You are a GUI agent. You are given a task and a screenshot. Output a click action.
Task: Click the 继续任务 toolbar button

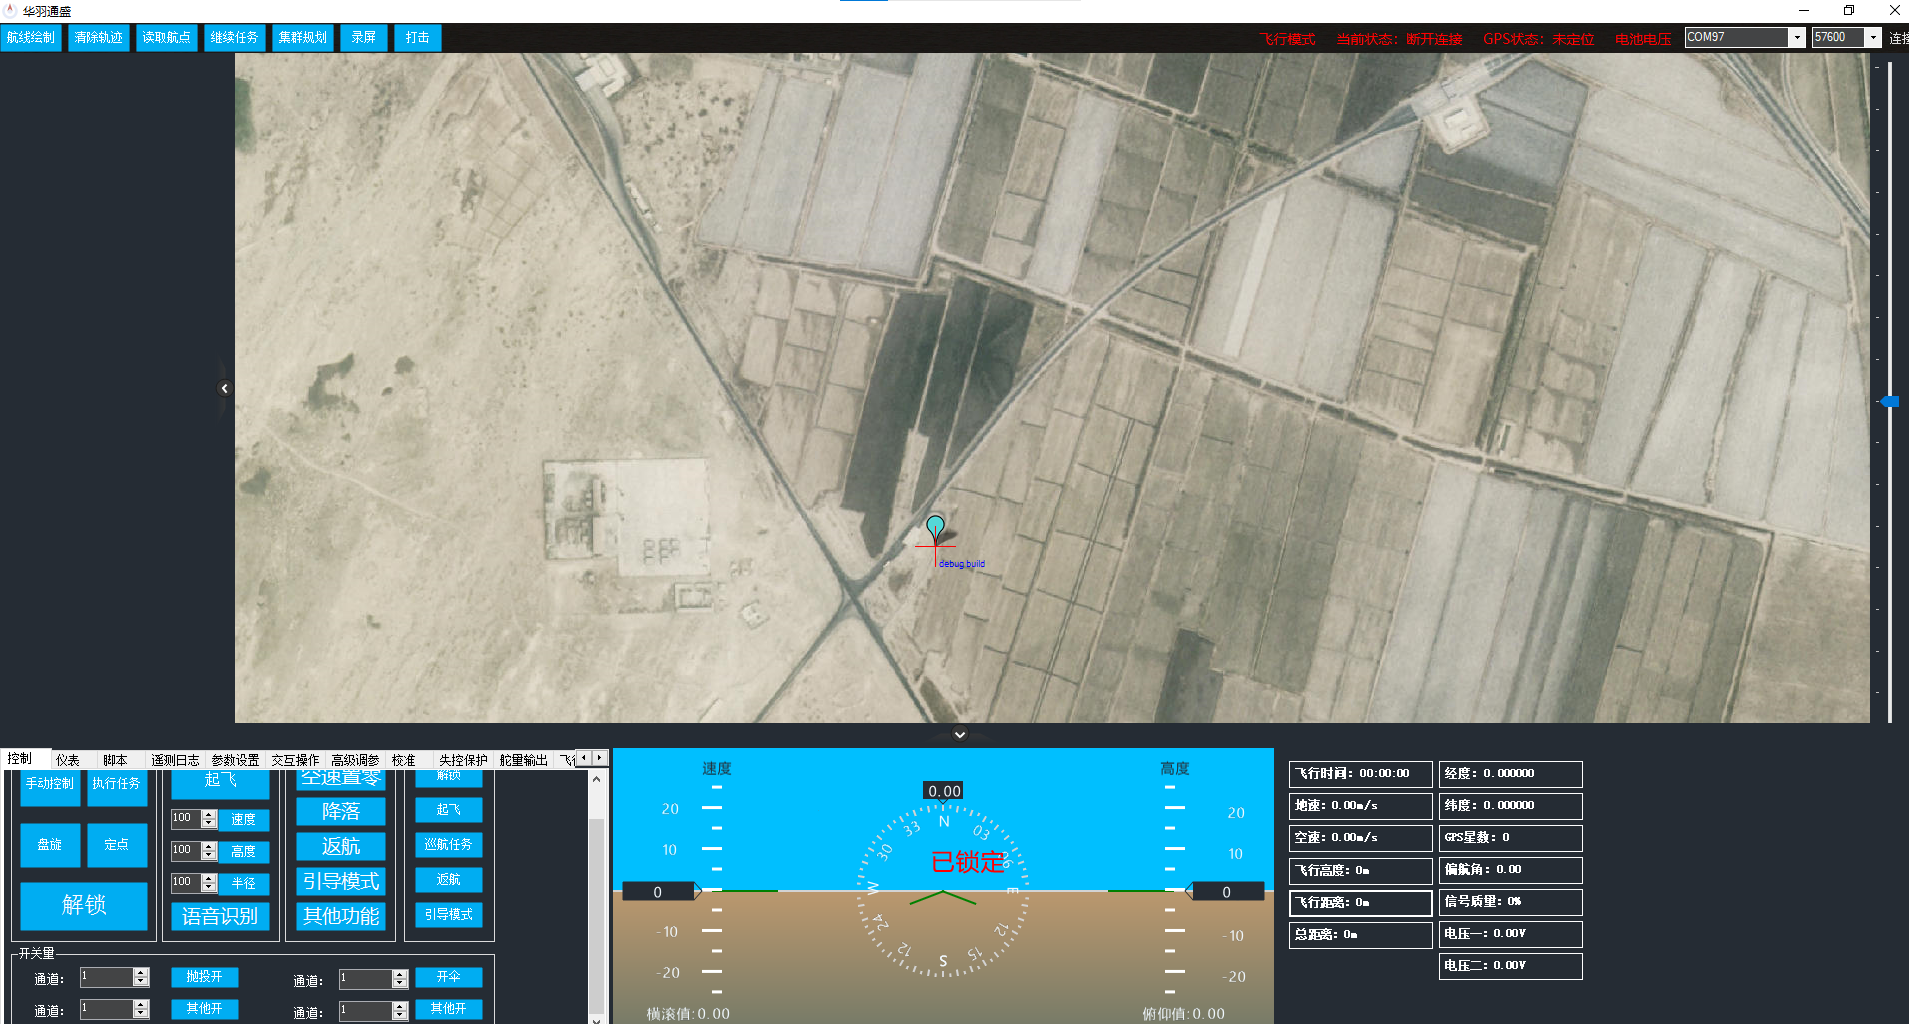[x=234, y=38]
